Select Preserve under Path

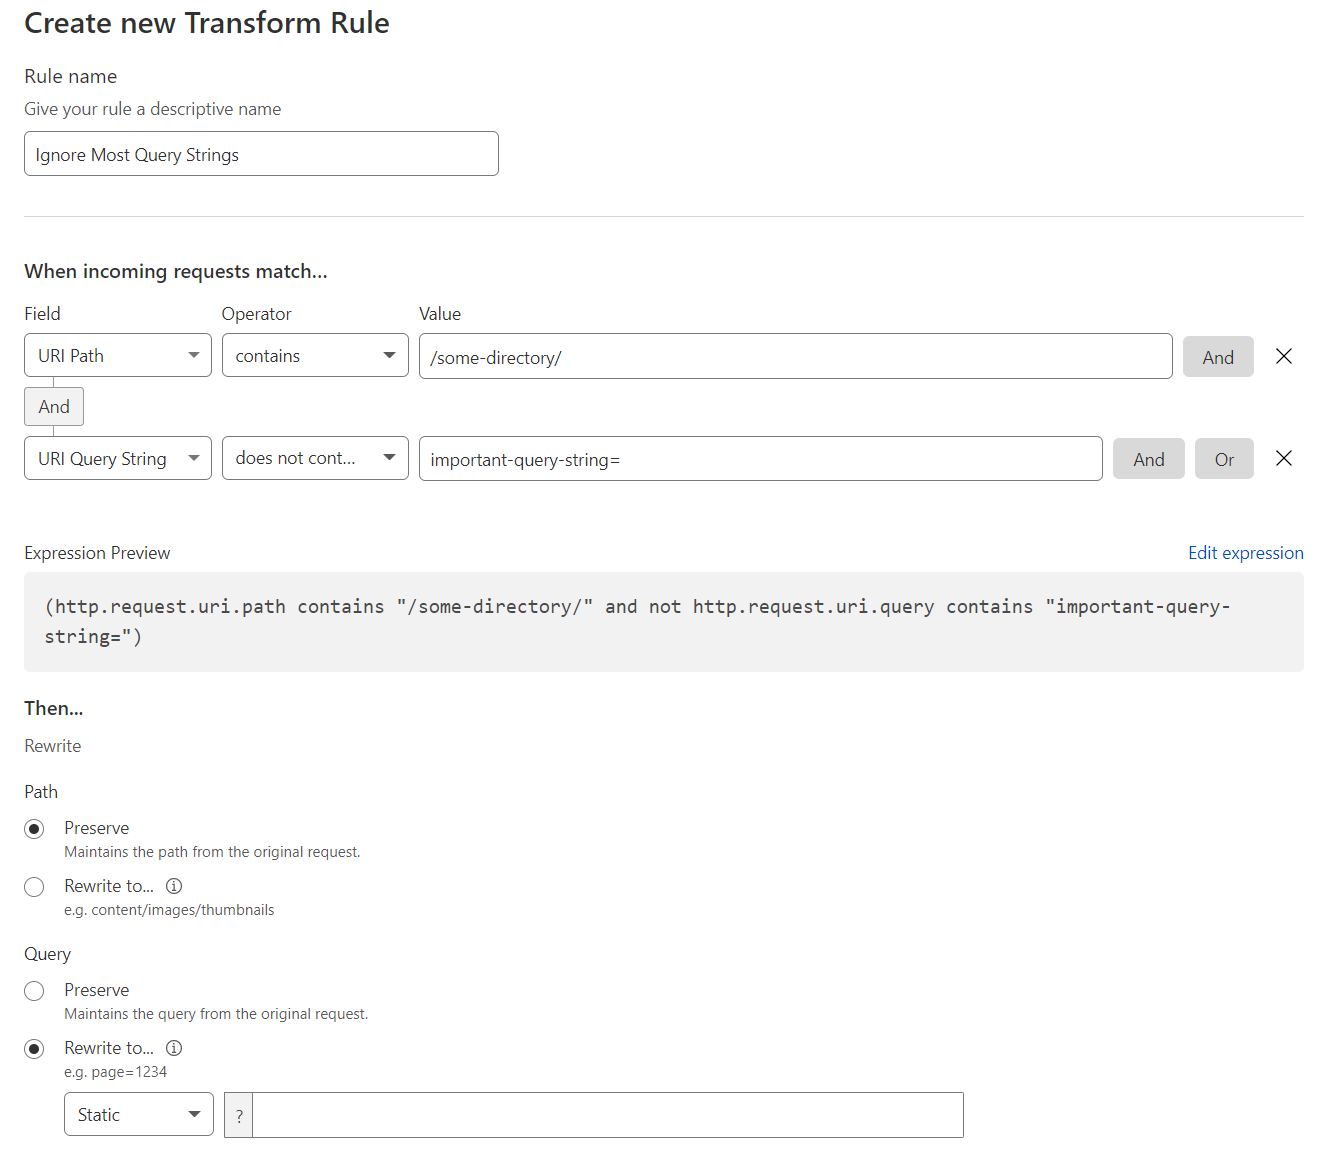point(34,828)
